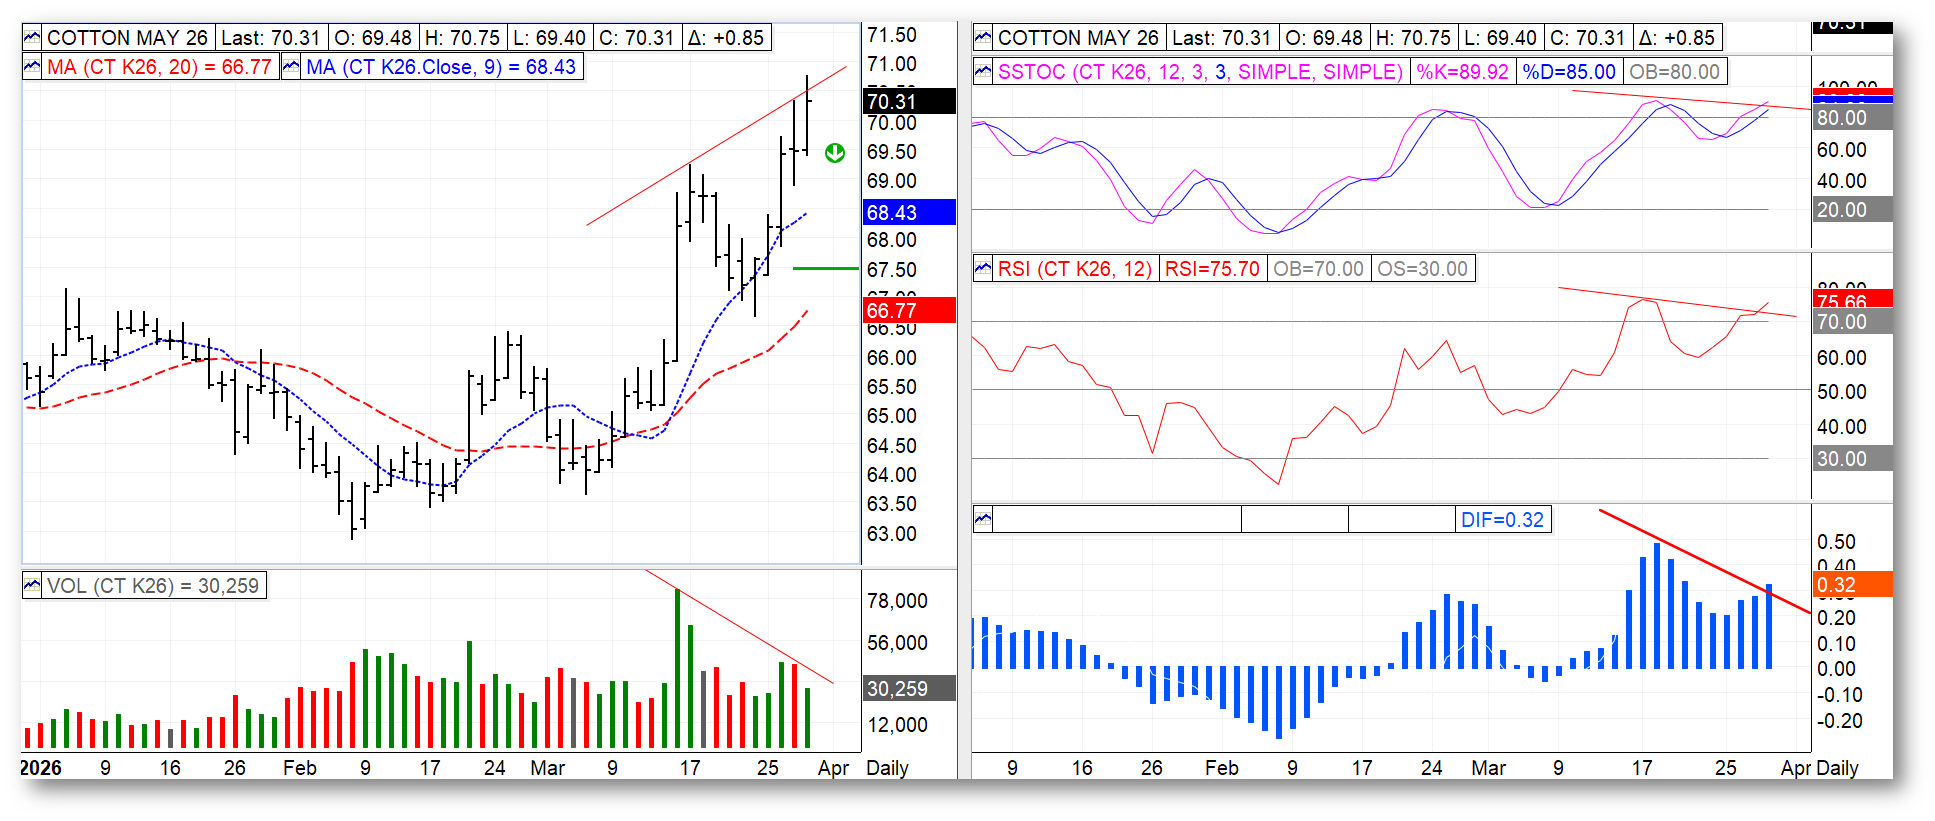Viewport: 1935px width, 821px height.
Task: Click the OB=80.00 overbought box
Action: [x=1674, y=72]
